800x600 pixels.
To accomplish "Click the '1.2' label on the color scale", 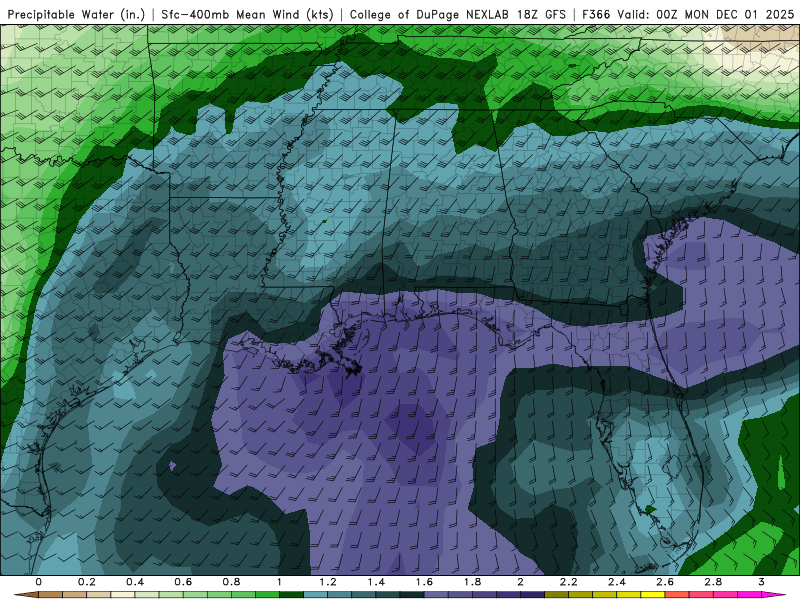I will [x=328, y=582].
